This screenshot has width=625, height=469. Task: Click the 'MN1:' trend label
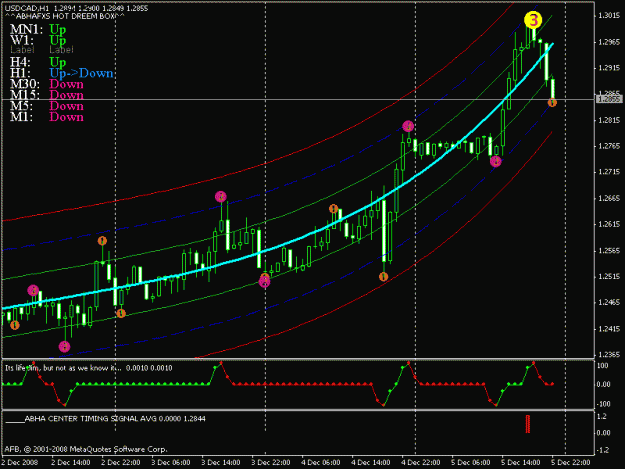[26, 29]
